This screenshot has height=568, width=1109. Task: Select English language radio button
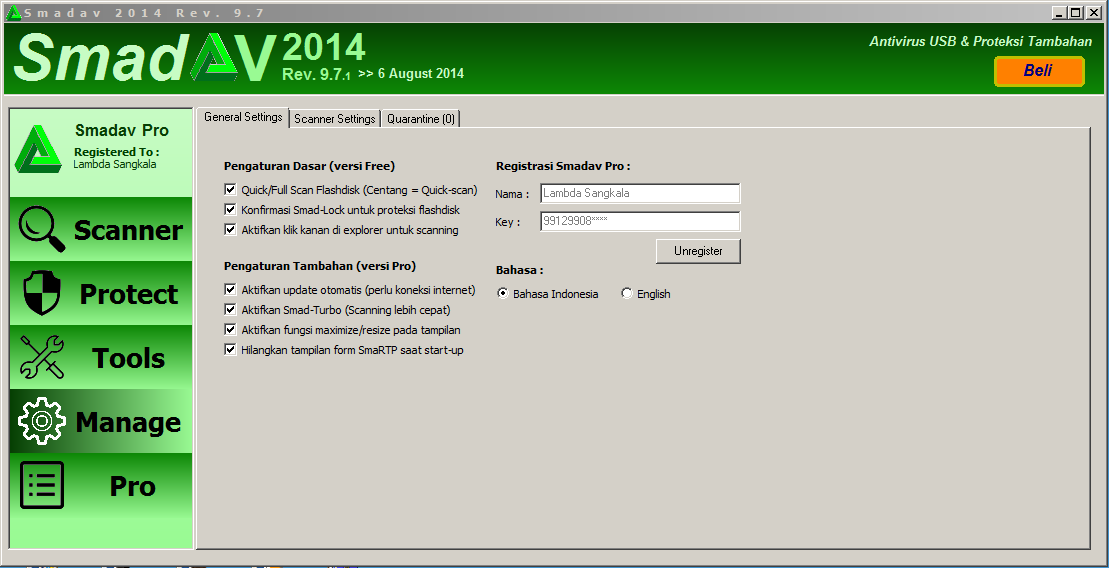627,293
